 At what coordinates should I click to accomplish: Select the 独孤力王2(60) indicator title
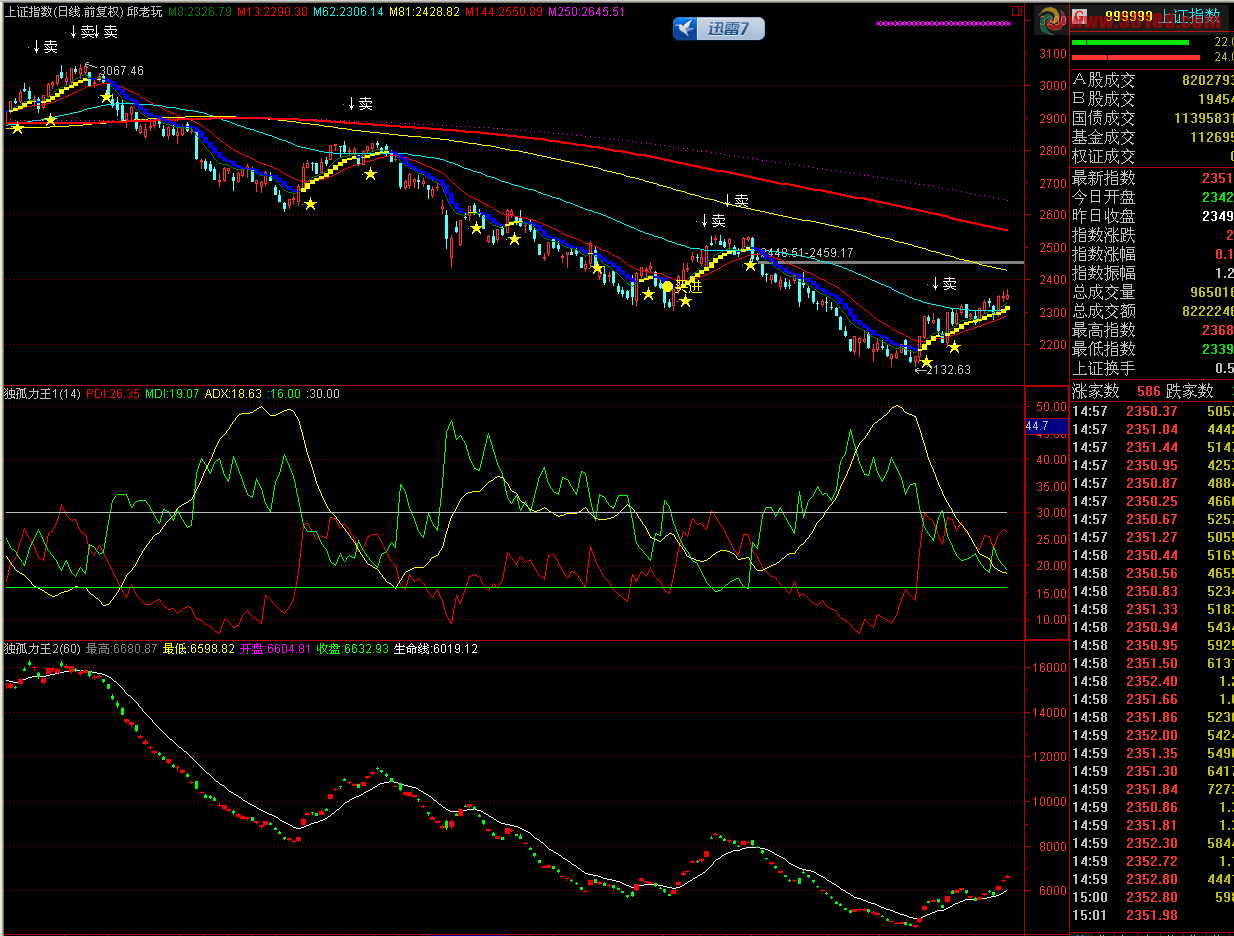(x=42, y=649)
